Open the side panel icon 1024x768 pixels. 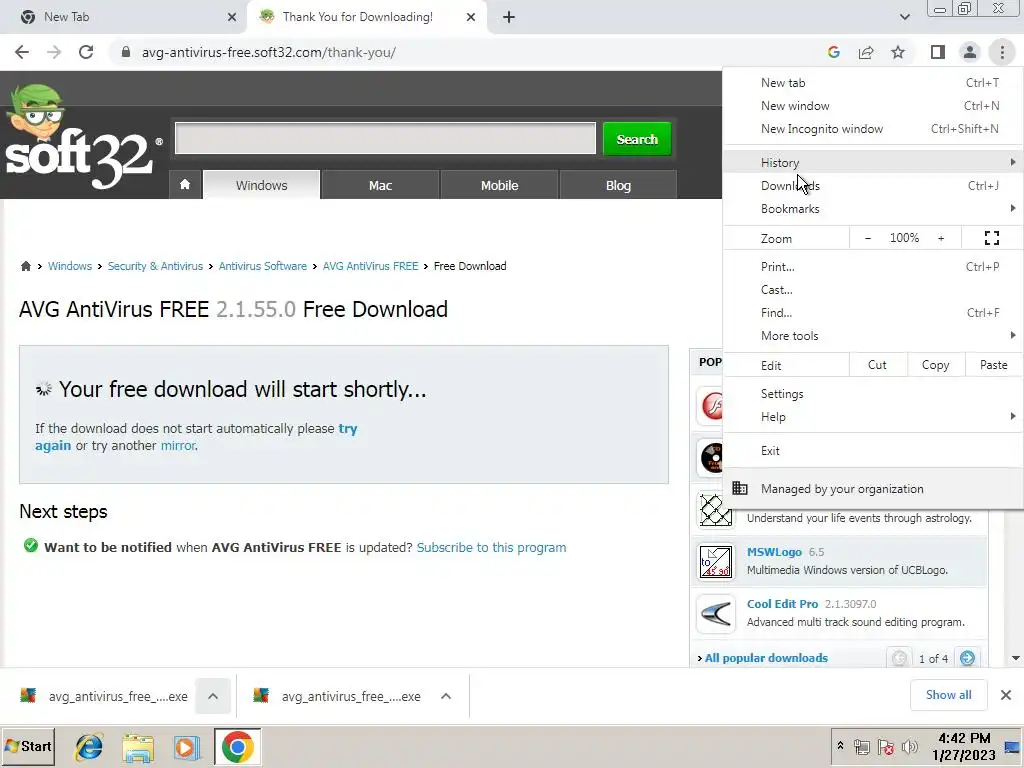pyautogui.click(x=938, y=52)
